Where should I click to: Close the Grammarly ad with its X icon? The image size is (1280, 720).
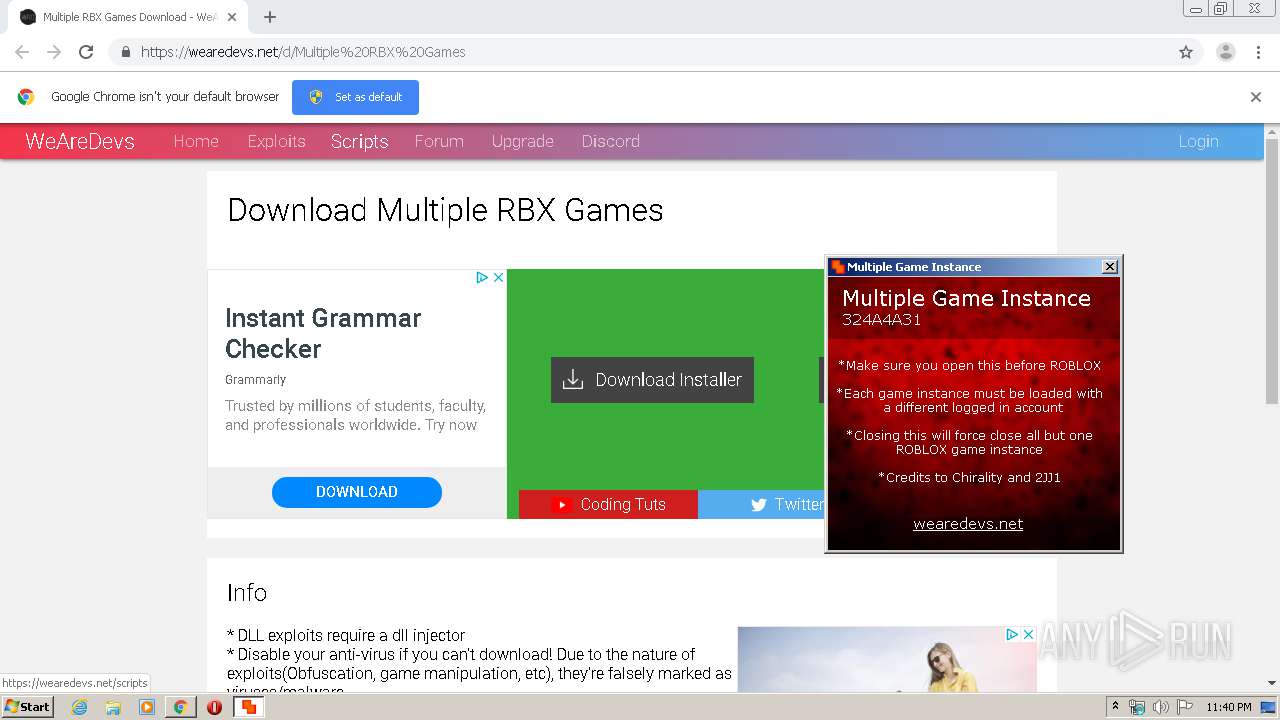click(498, 277)
